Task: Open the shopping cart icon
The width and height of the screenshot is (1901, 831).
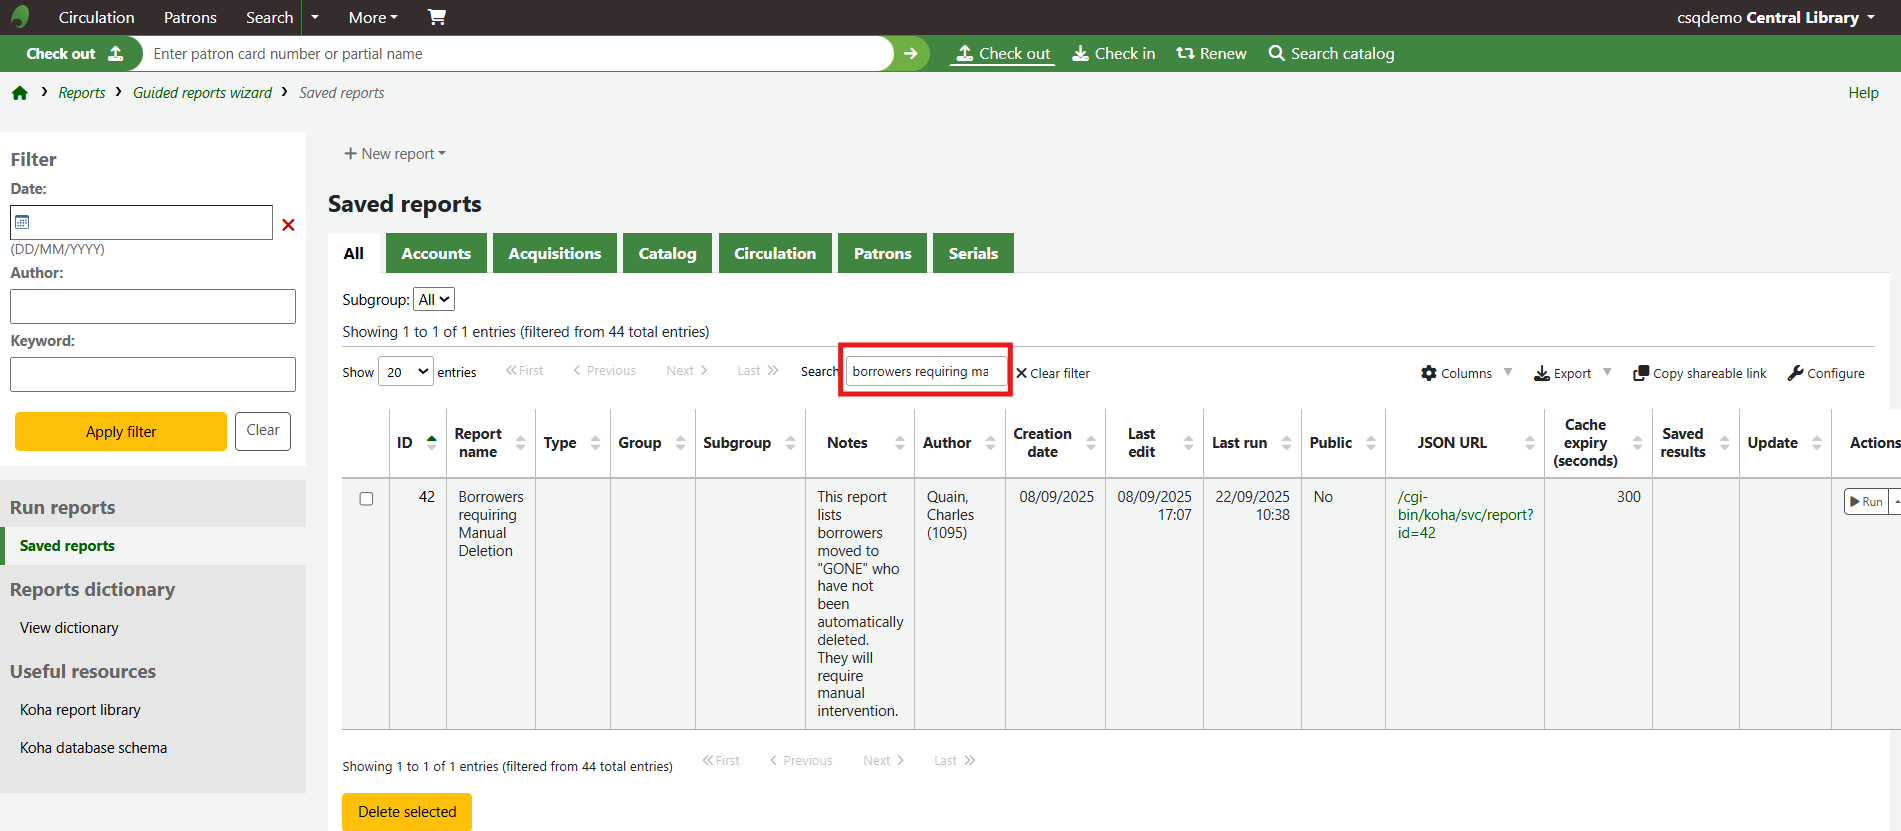Action: 437,17
